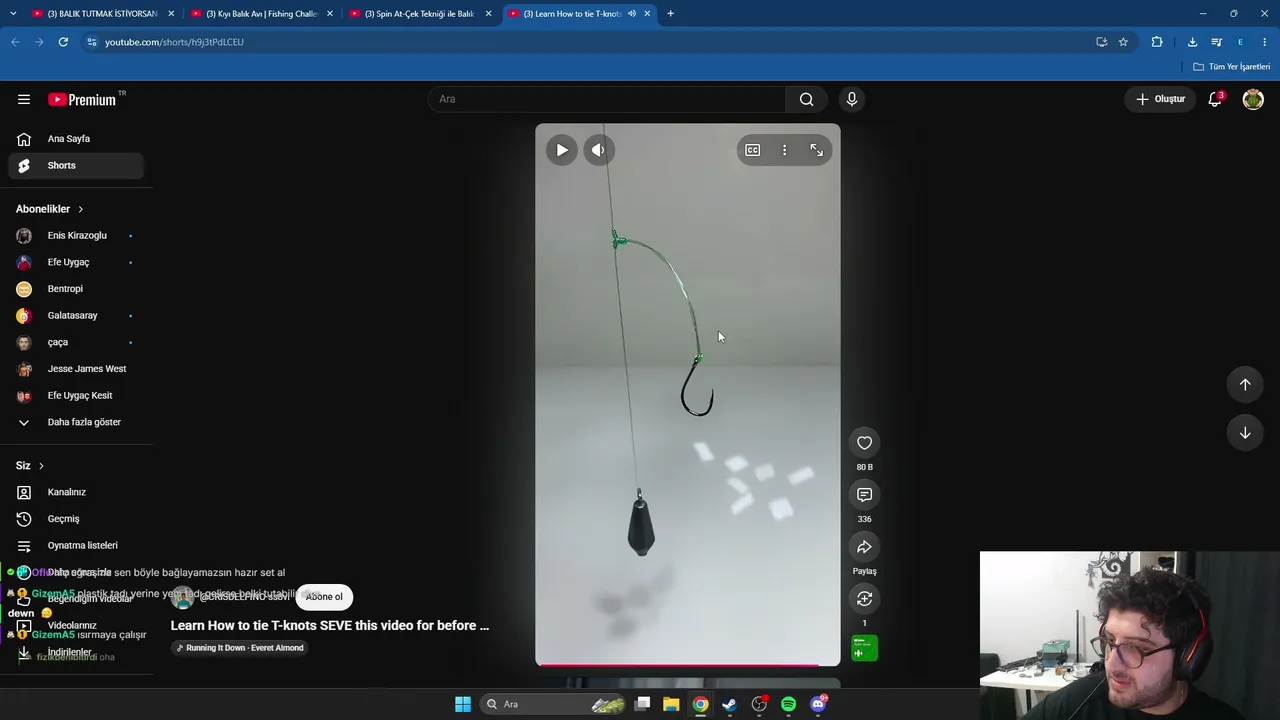Image resolution: width=1280 pixels, height=720 pixels.
Task: Remix this Short
Action: (865, 599)
